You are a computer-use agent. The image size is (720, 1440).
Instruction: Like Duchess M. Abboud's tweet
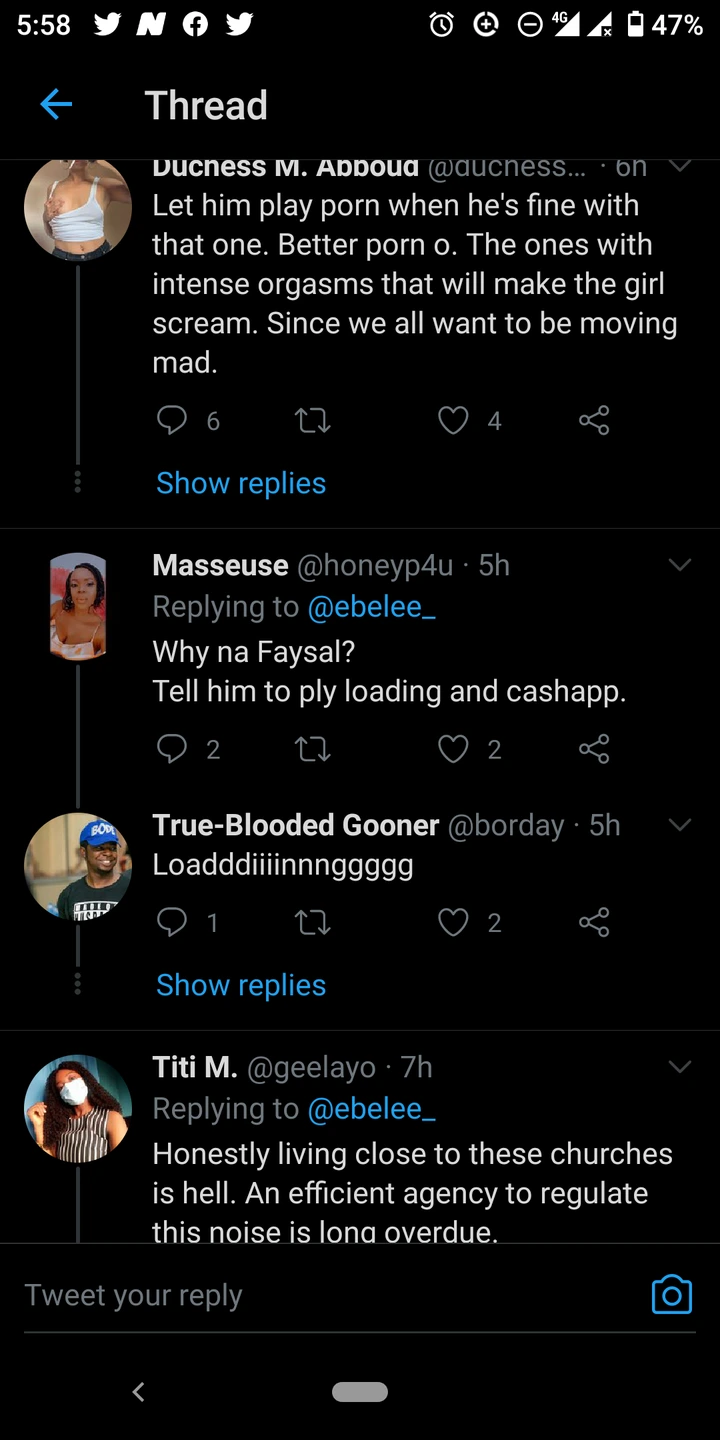[454, 421]
